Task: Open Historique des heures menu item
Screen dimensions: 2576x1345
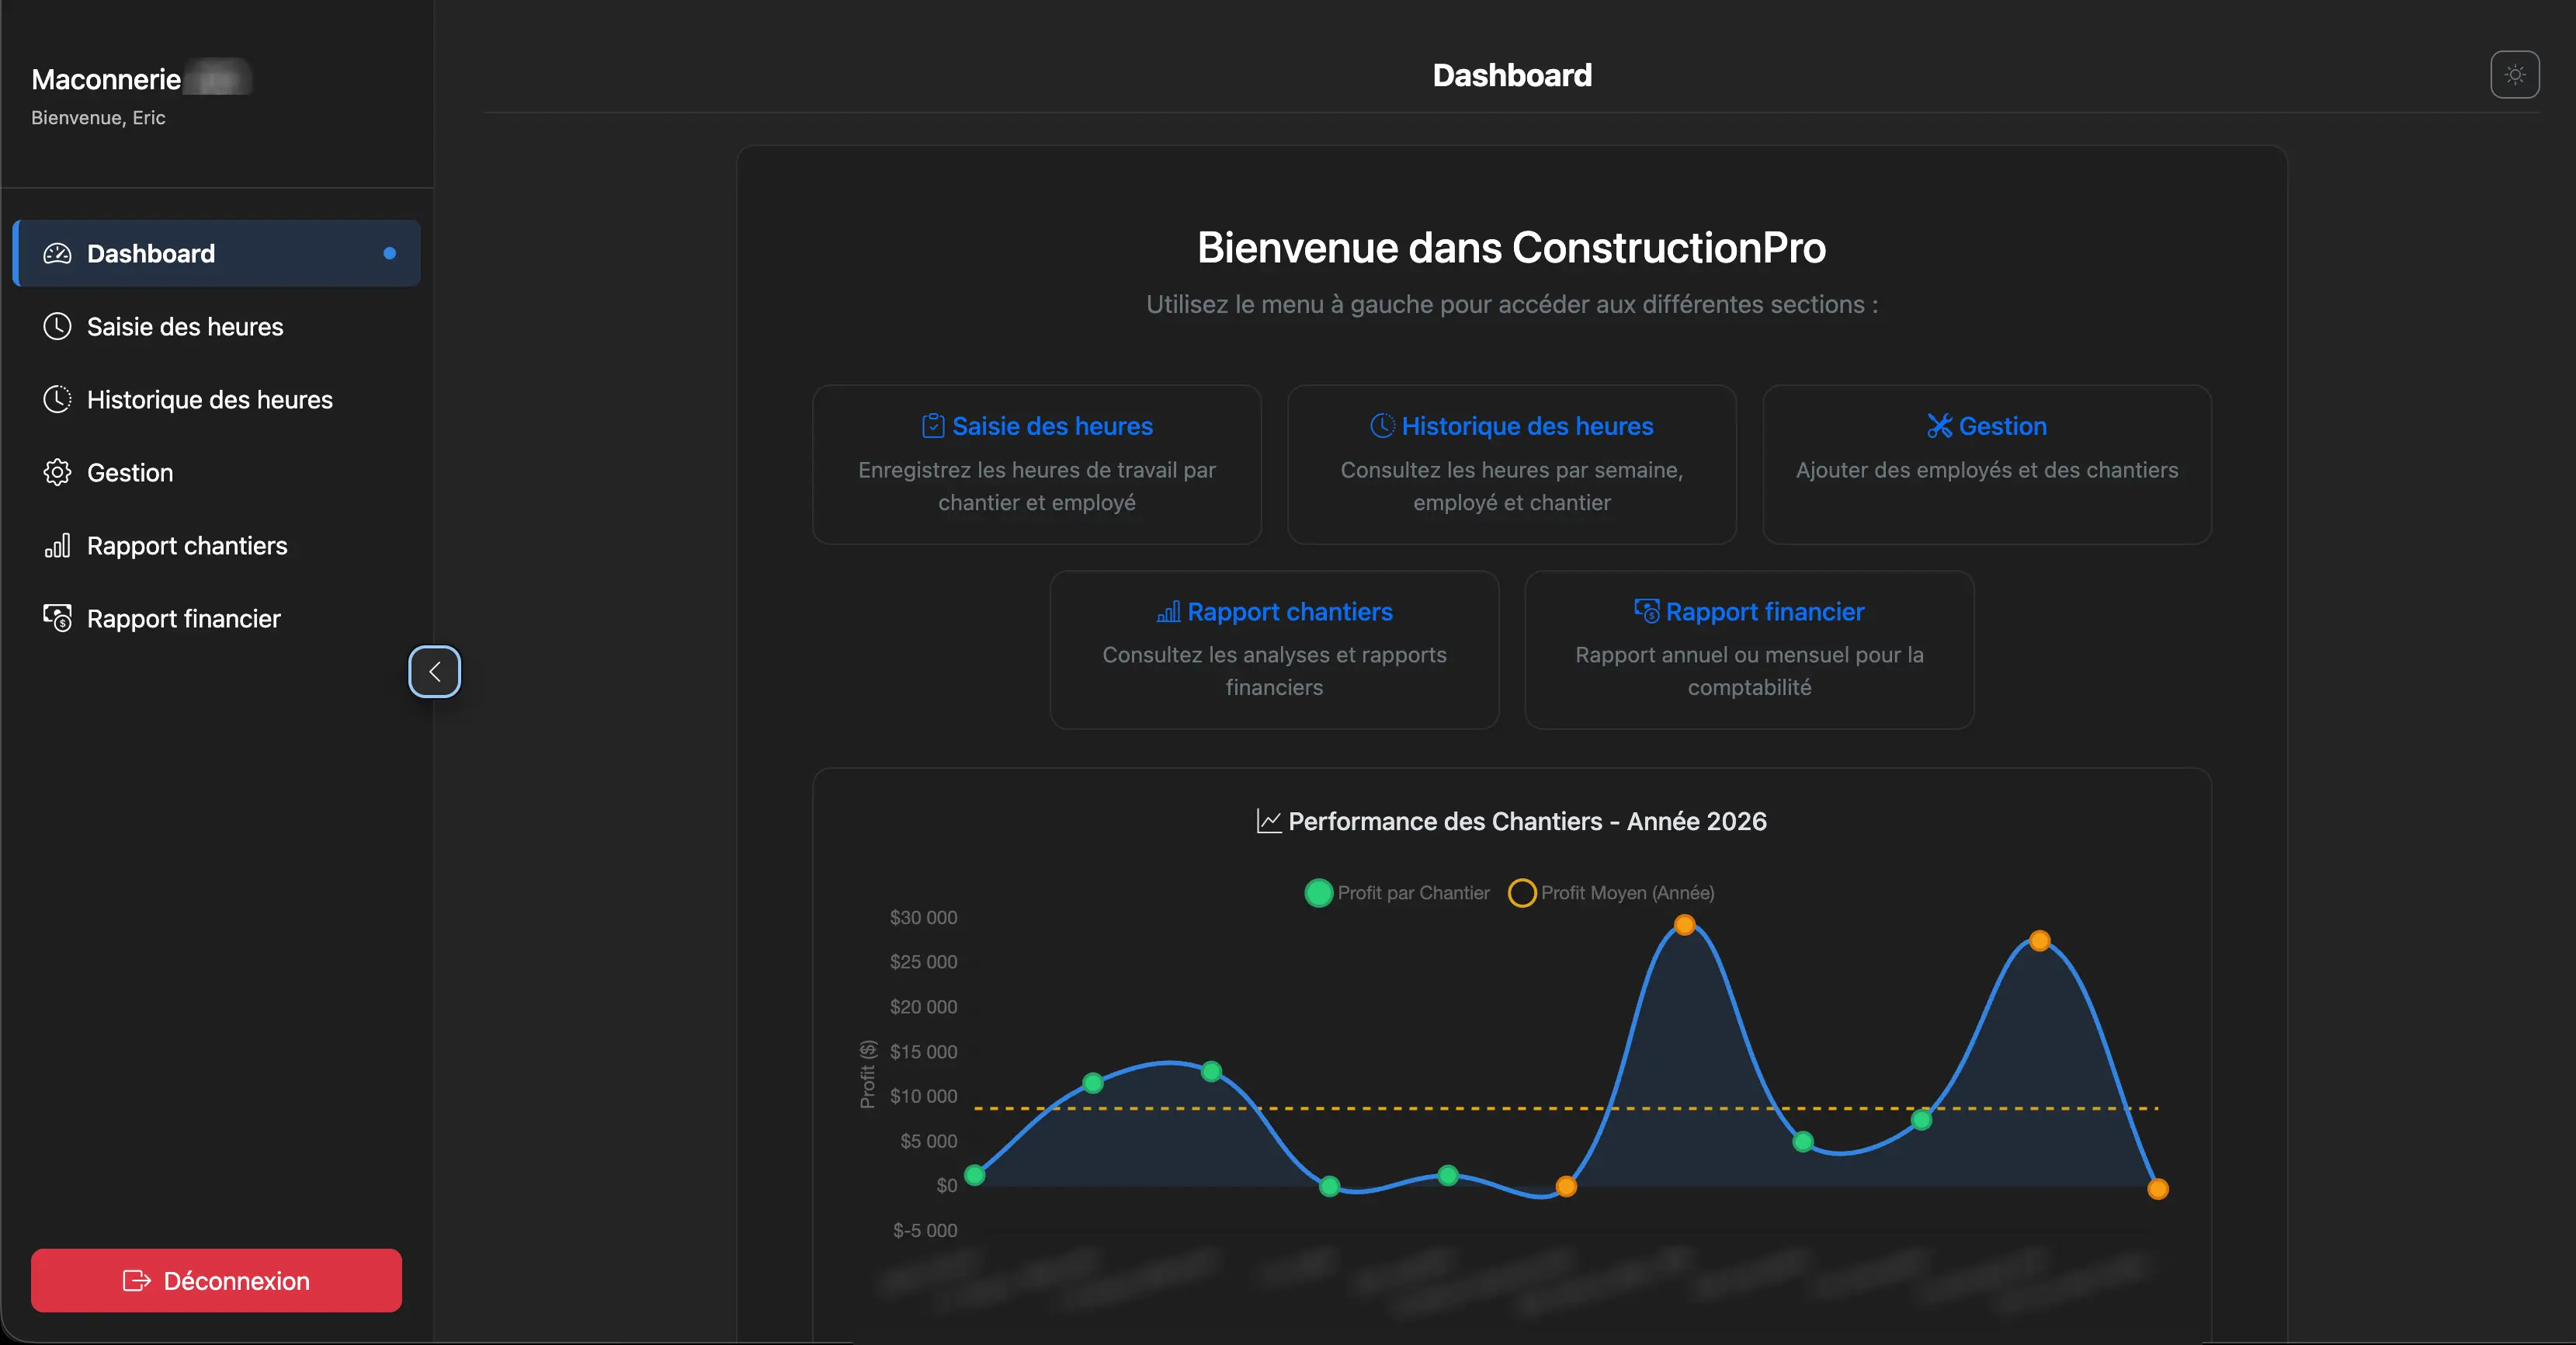Action: [x=209, y=399]
